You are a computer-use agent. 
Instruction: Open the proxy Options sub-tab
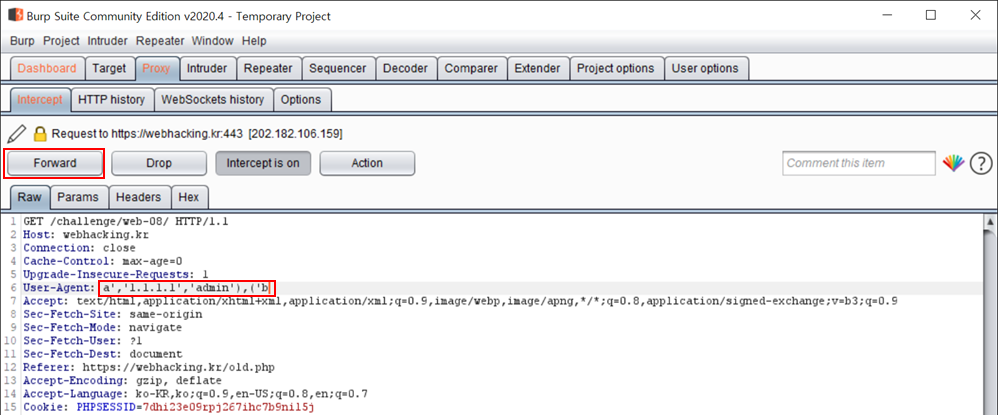point(301,100)
